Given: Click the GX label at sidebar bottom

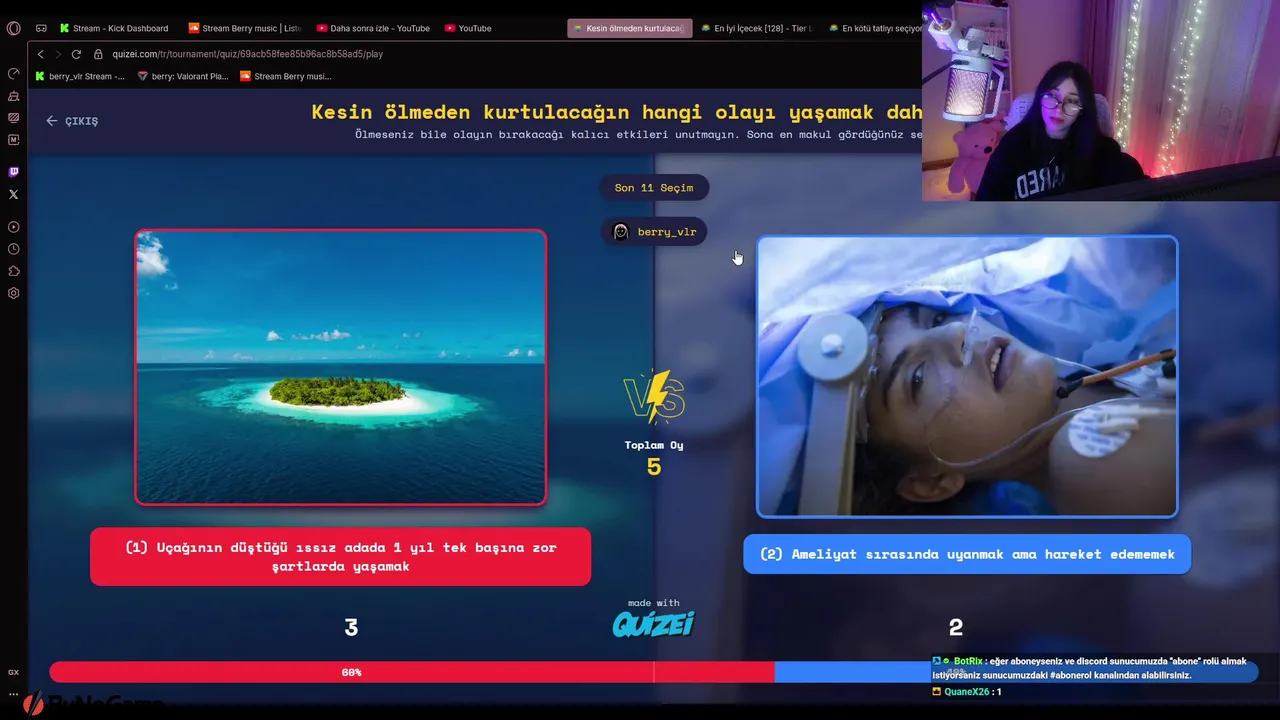Looking at the screenshot, I should pos(13,672).
